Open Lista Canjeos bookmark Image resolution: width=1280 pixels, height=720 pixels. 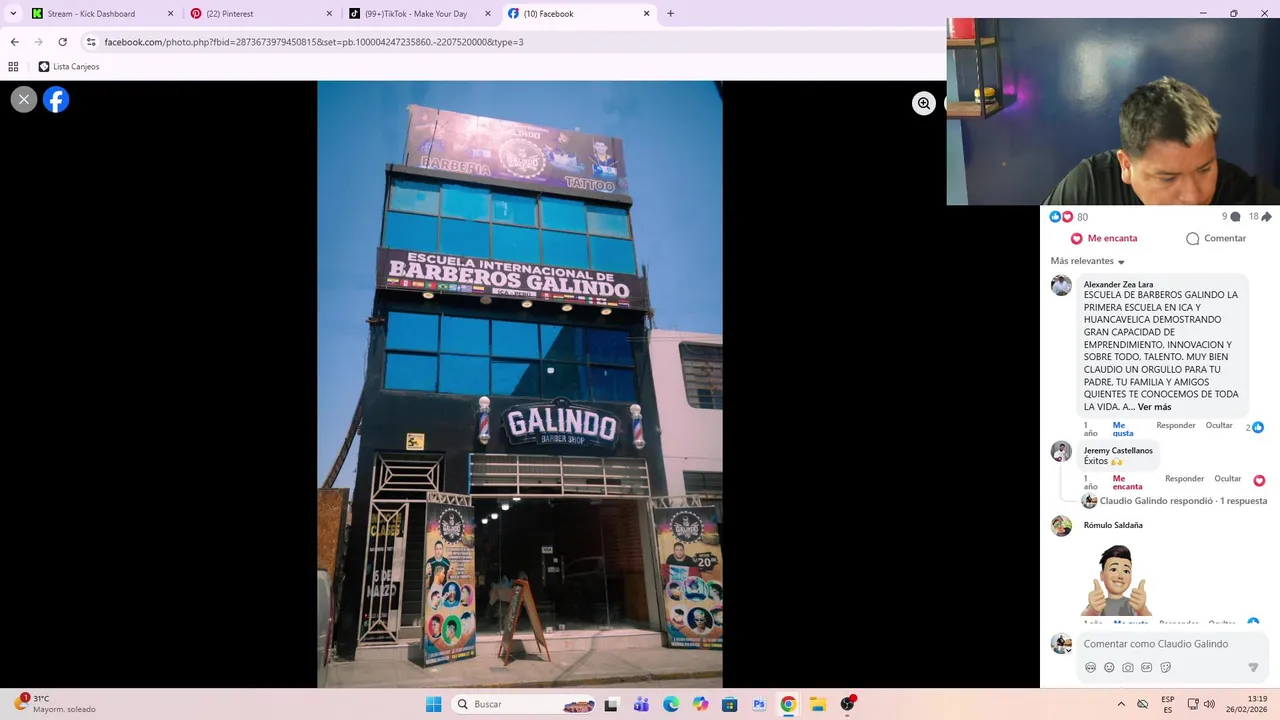click(69, 67)
